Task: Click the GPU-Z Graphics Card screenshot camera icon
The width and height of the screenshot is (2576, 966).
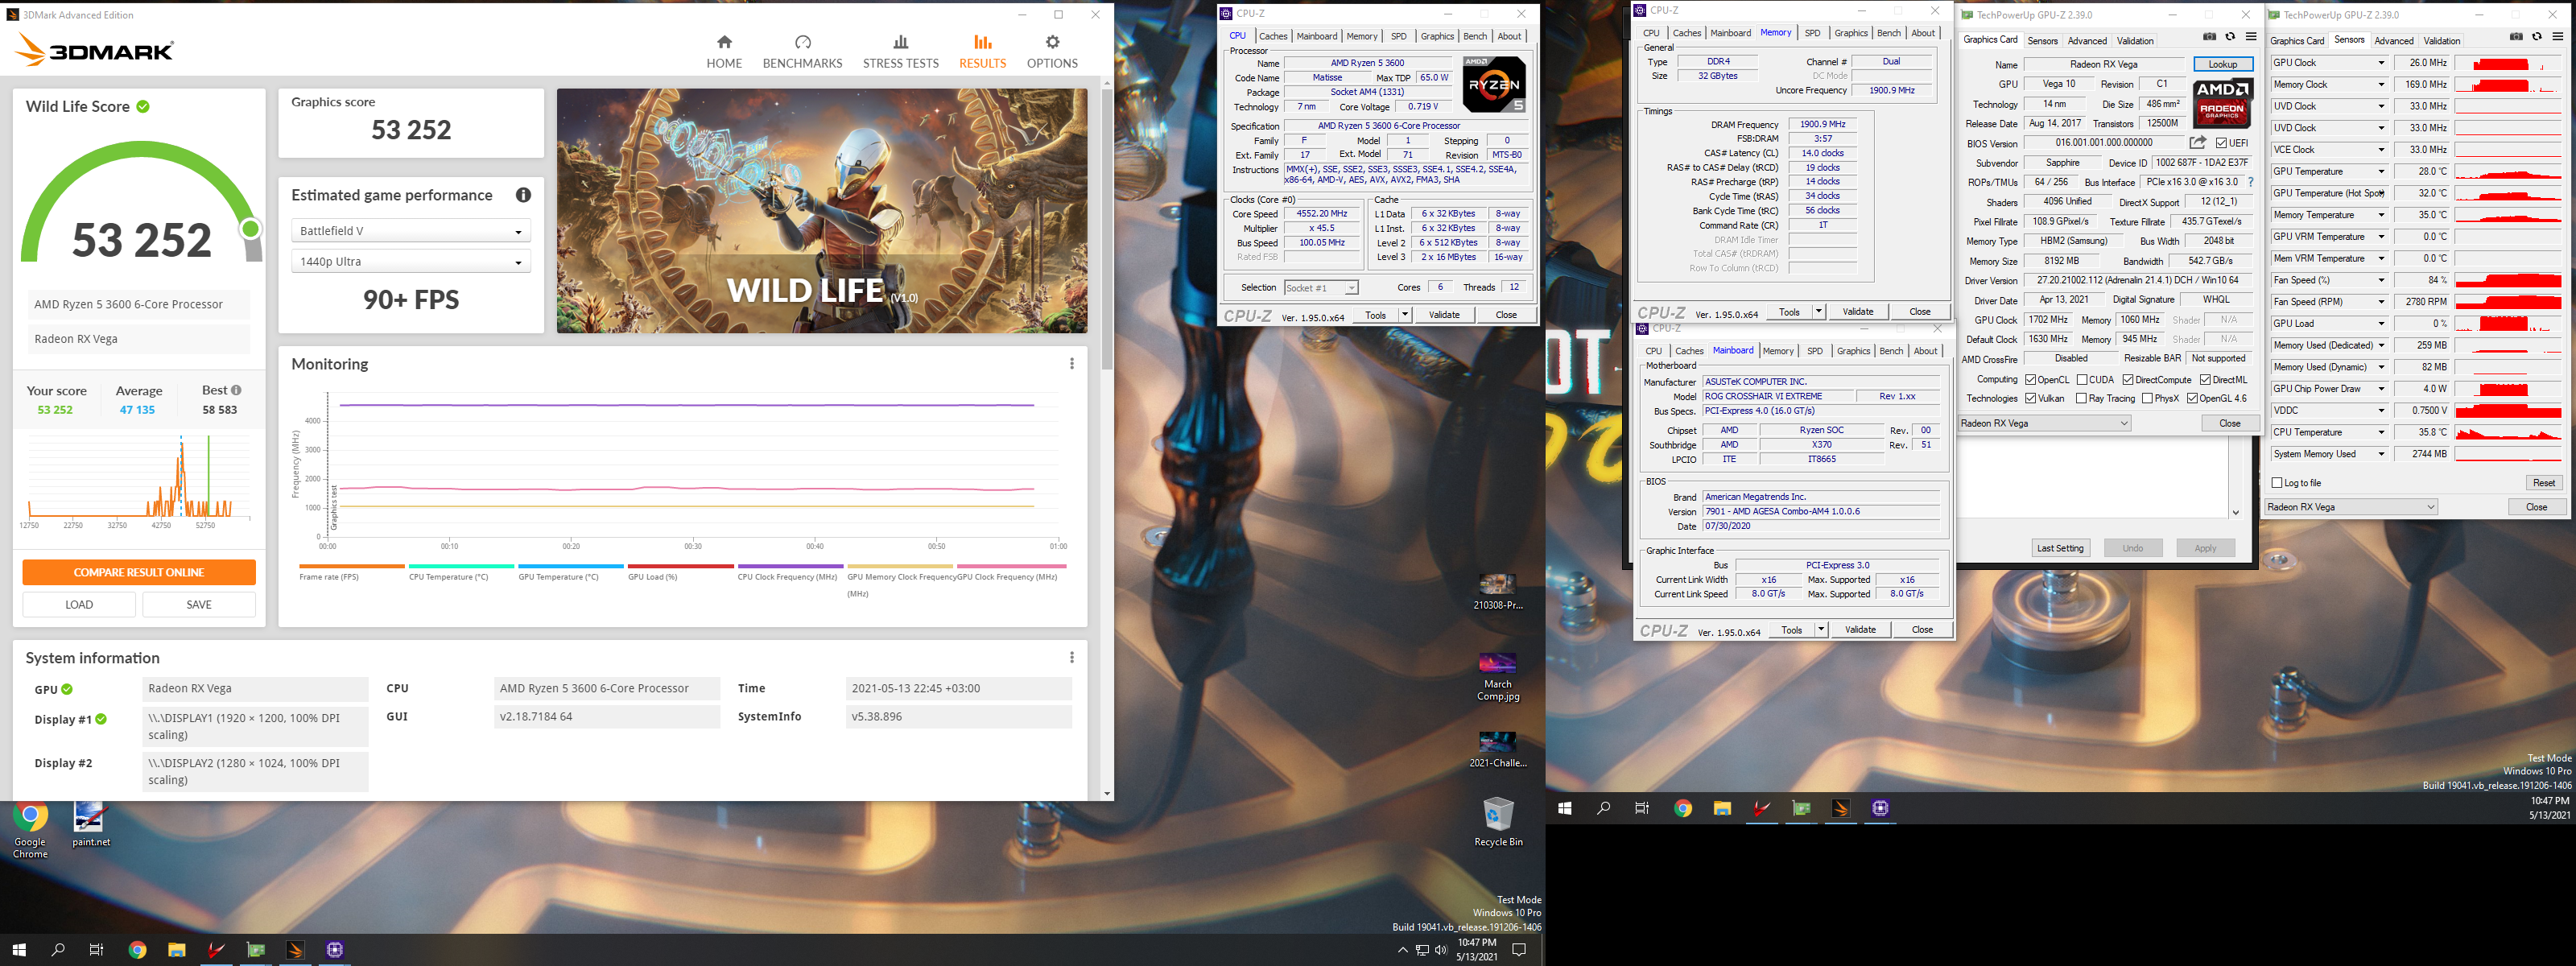Action: click(x=2209, y=37)
